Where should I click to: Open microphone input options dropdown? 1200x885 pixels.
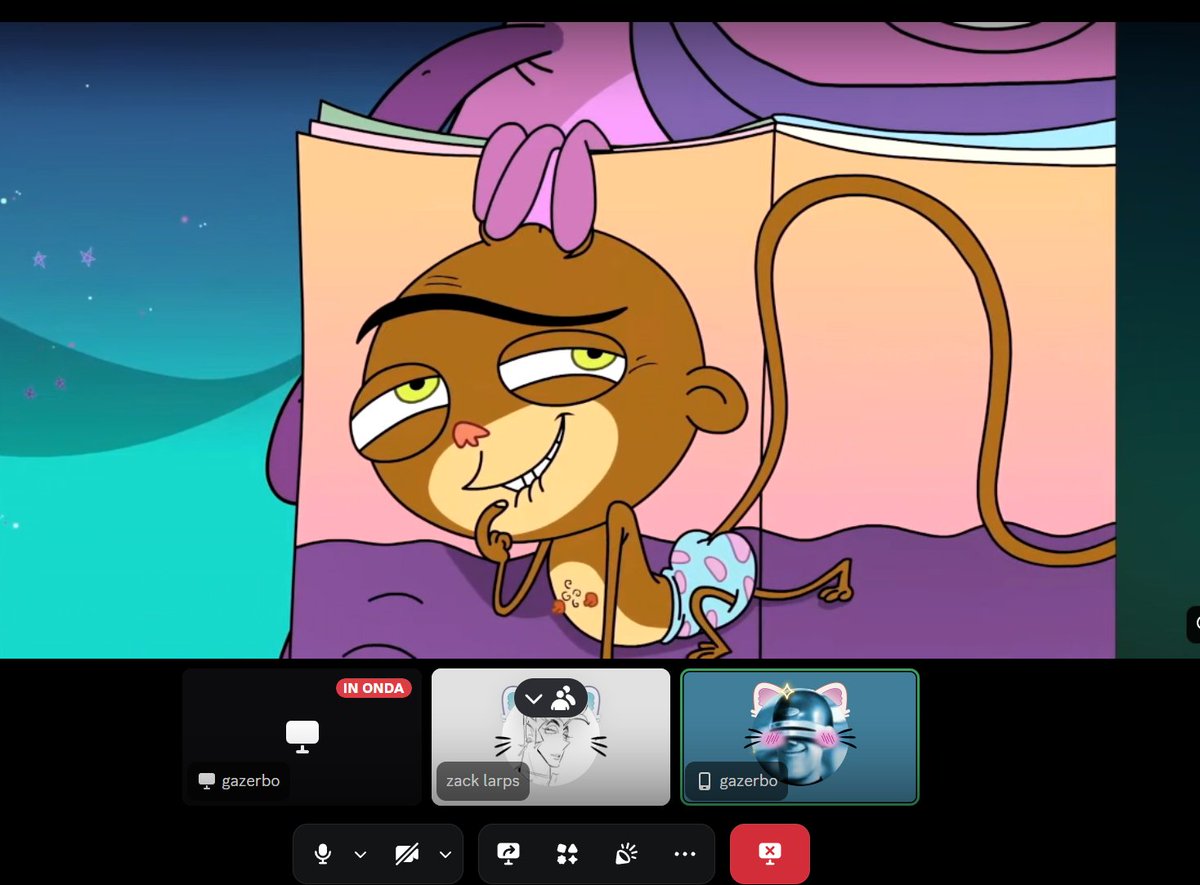[x=361, y=854]
